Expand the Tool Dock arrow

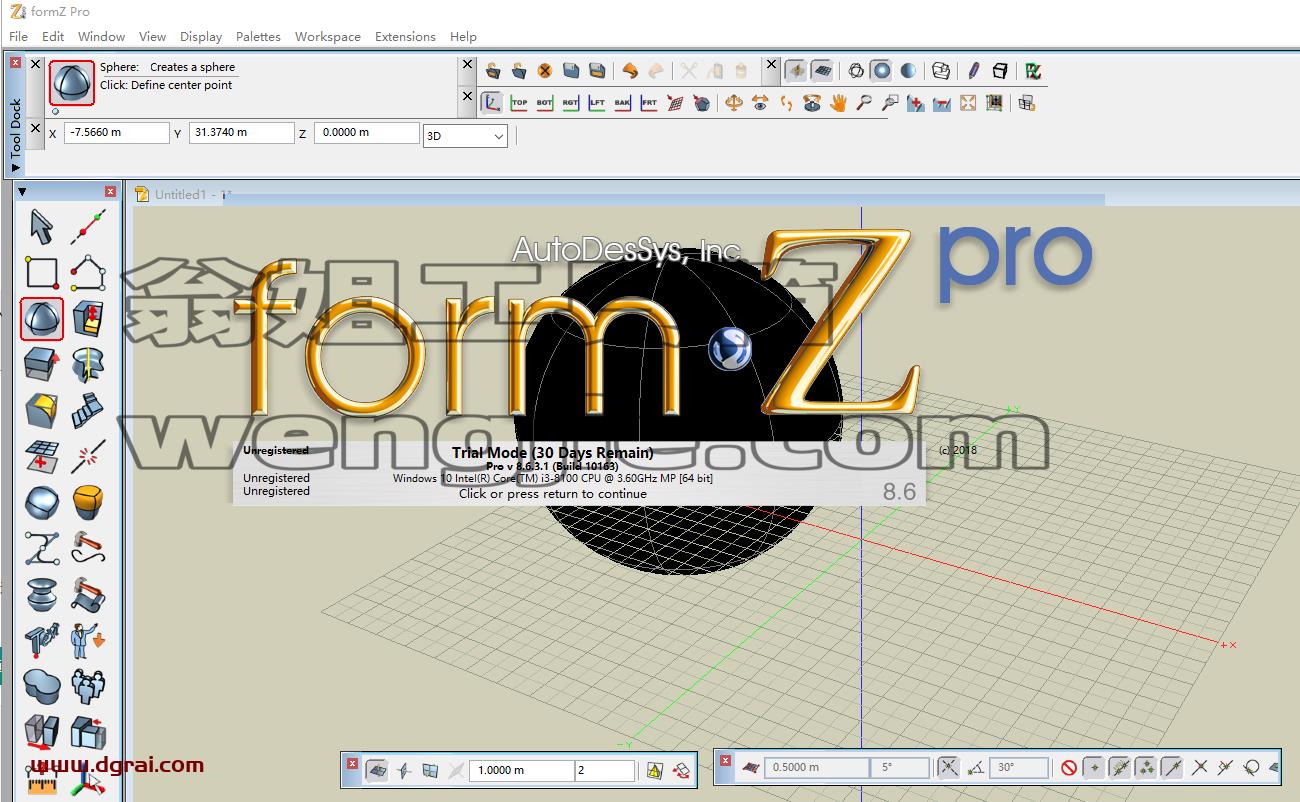(x=15, y=168)
